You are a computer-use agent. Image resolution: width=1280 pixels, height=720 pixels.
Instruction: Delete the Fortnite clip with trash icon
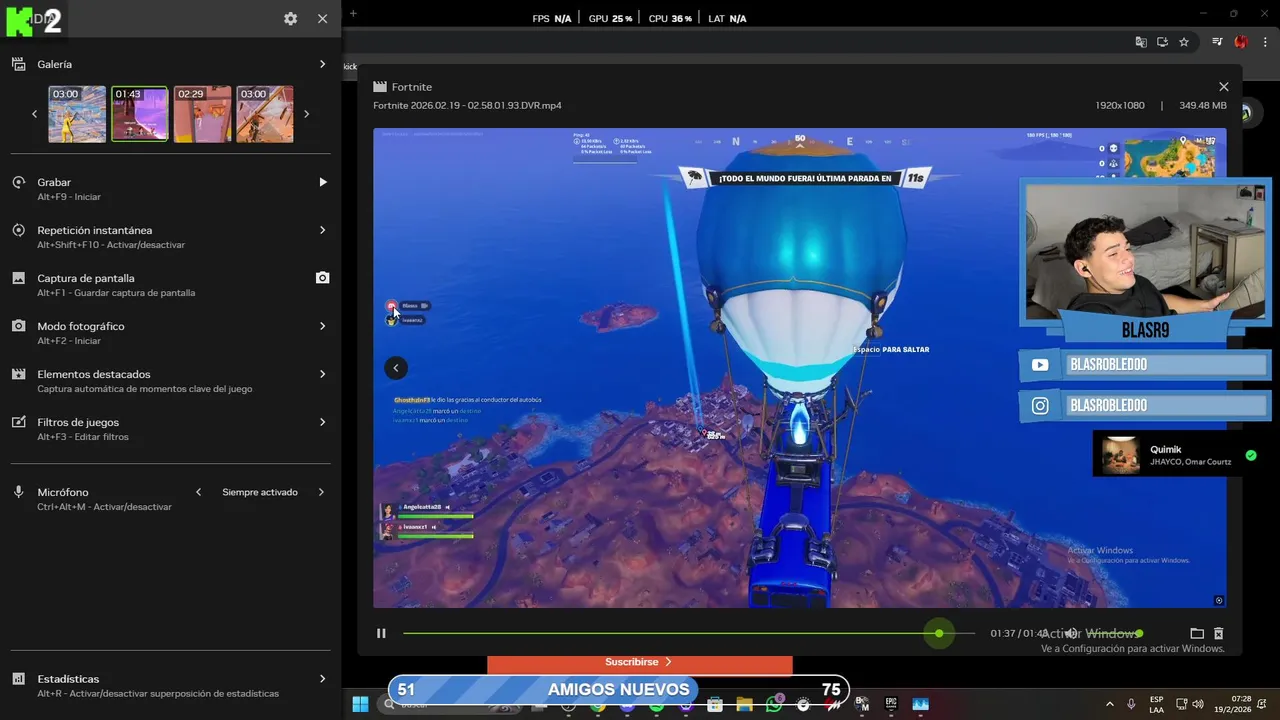click(x=1218, y=633)
